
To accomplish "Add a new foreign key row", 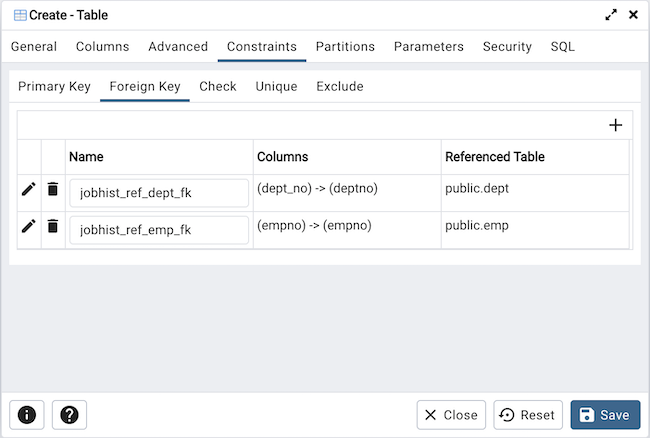I will [615, 125].
